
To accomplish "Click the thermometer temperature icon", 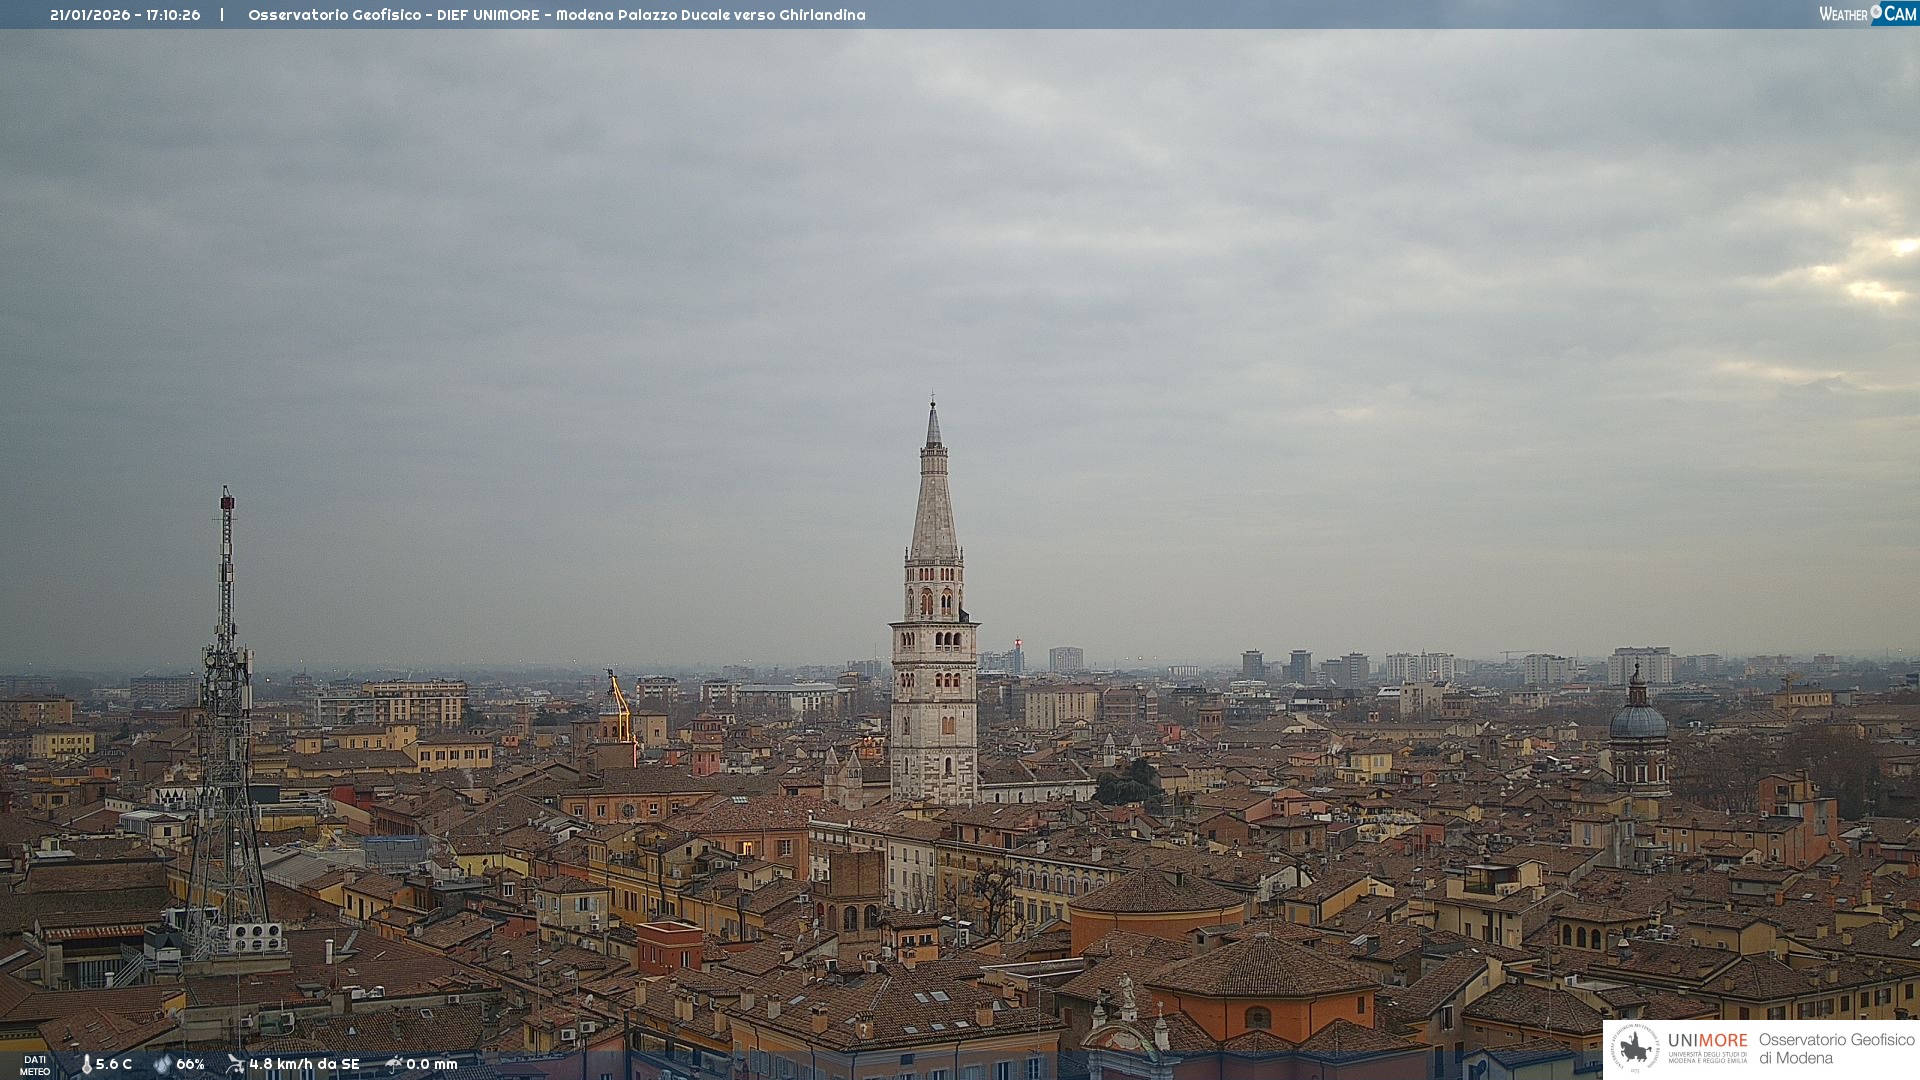I will pos(86,1064).
